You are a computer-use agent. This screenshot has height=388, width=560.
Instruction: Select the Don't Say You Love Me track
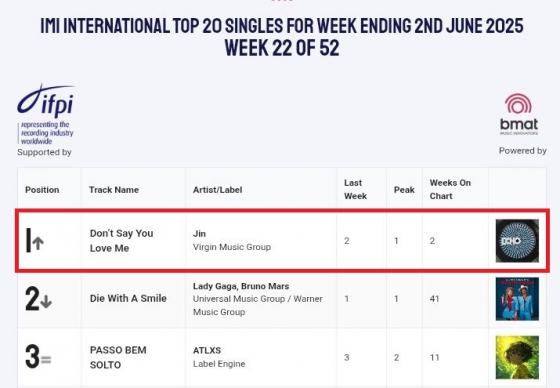(121, 241)
